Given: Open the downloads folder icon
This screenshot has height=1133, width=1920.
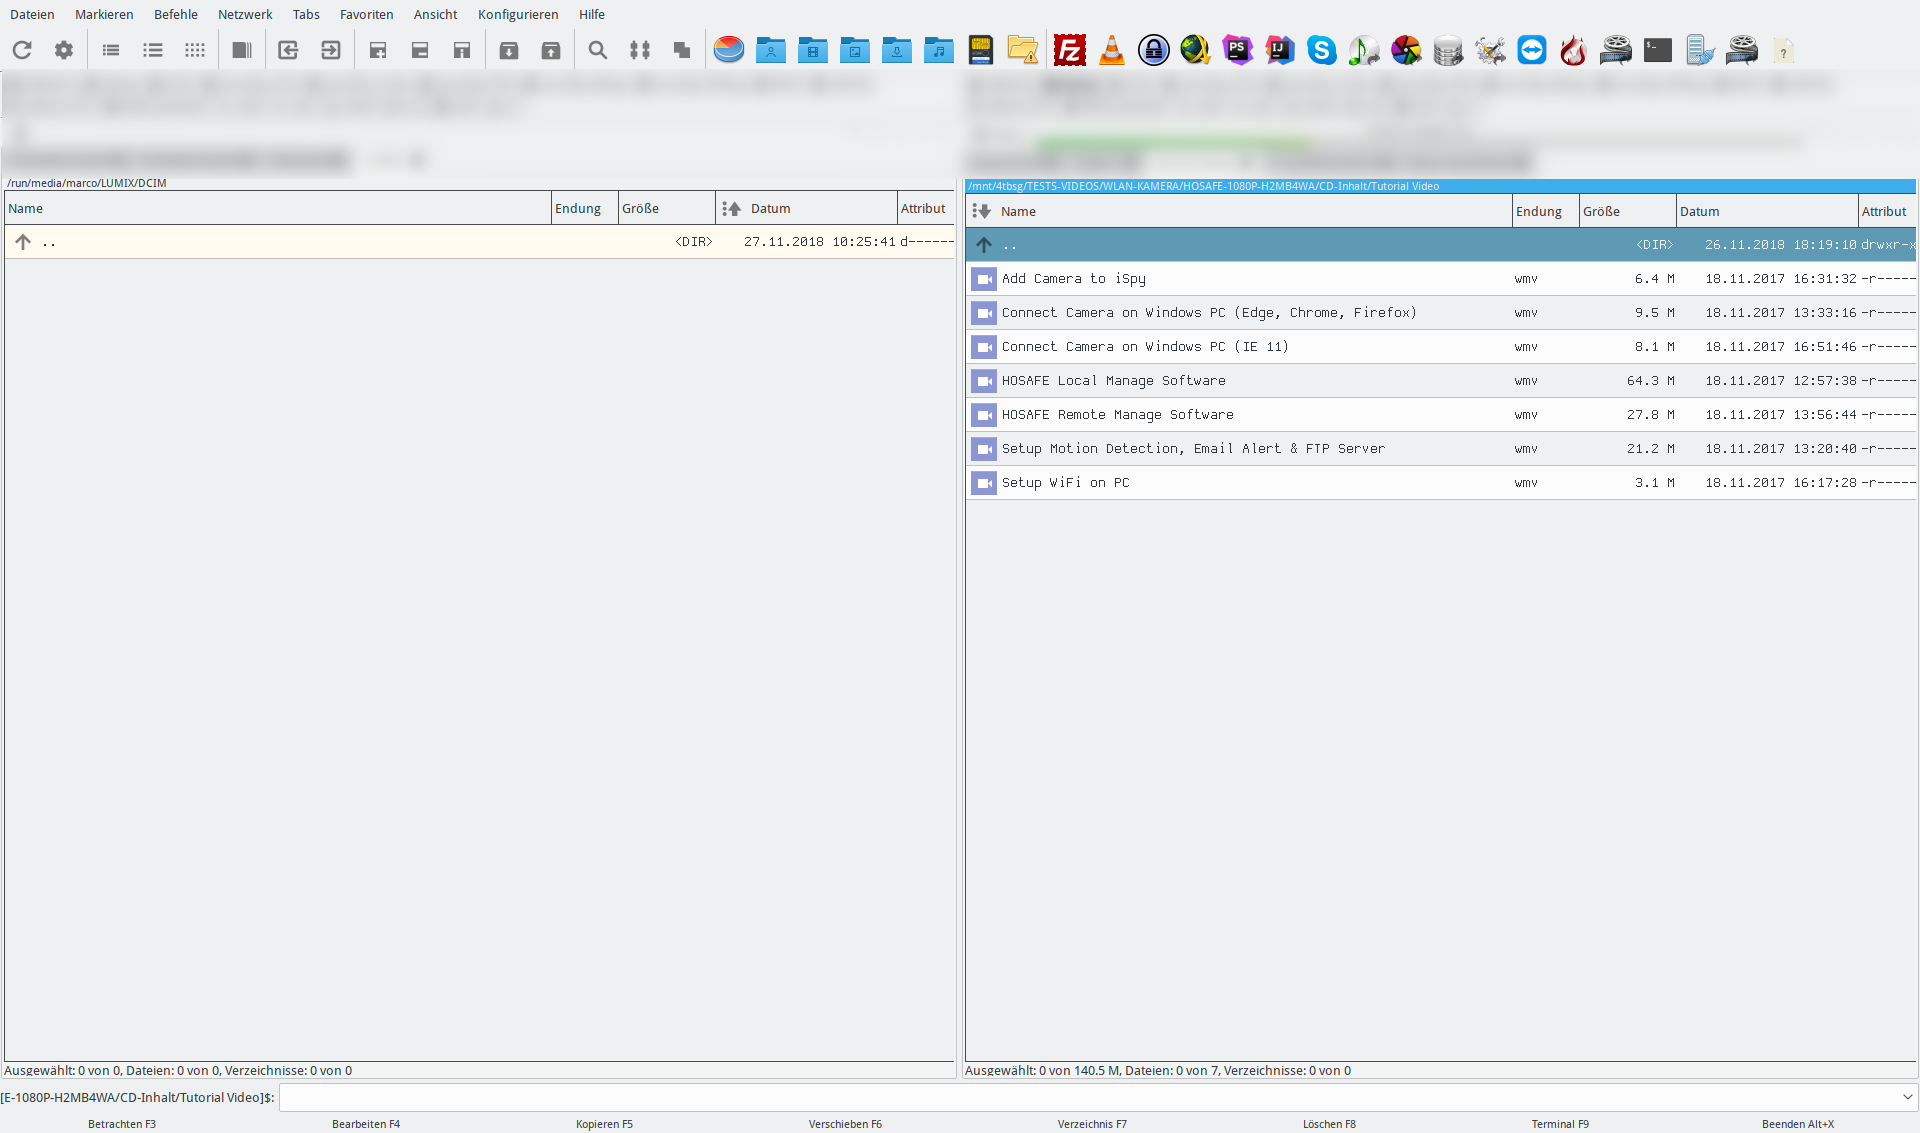Looking at the screenshot, I should click(897, 50).
